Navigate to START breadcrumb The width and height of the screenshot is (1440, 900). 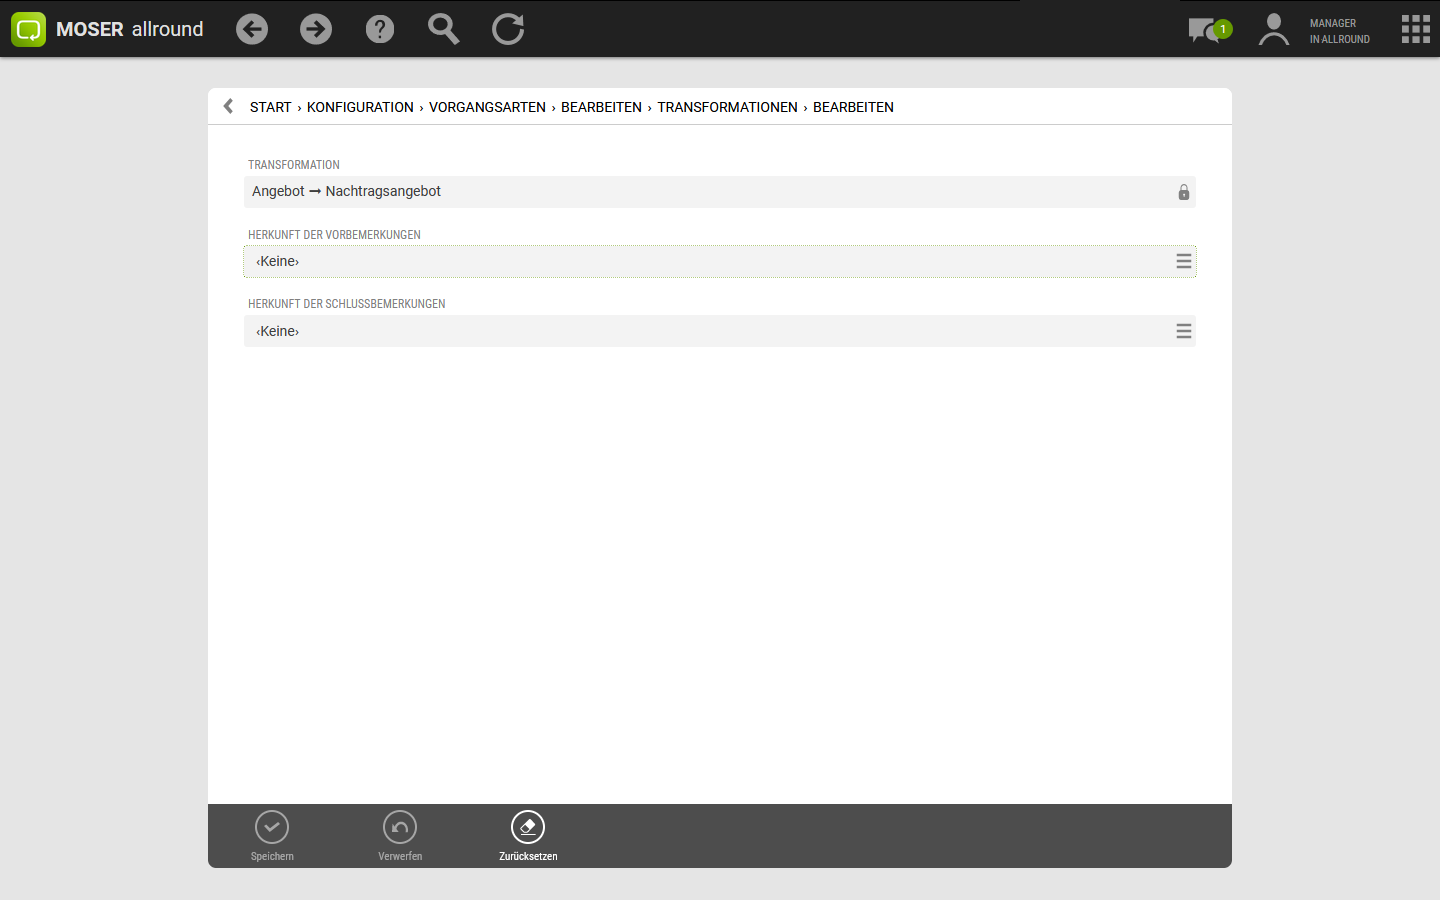(270, 107)
